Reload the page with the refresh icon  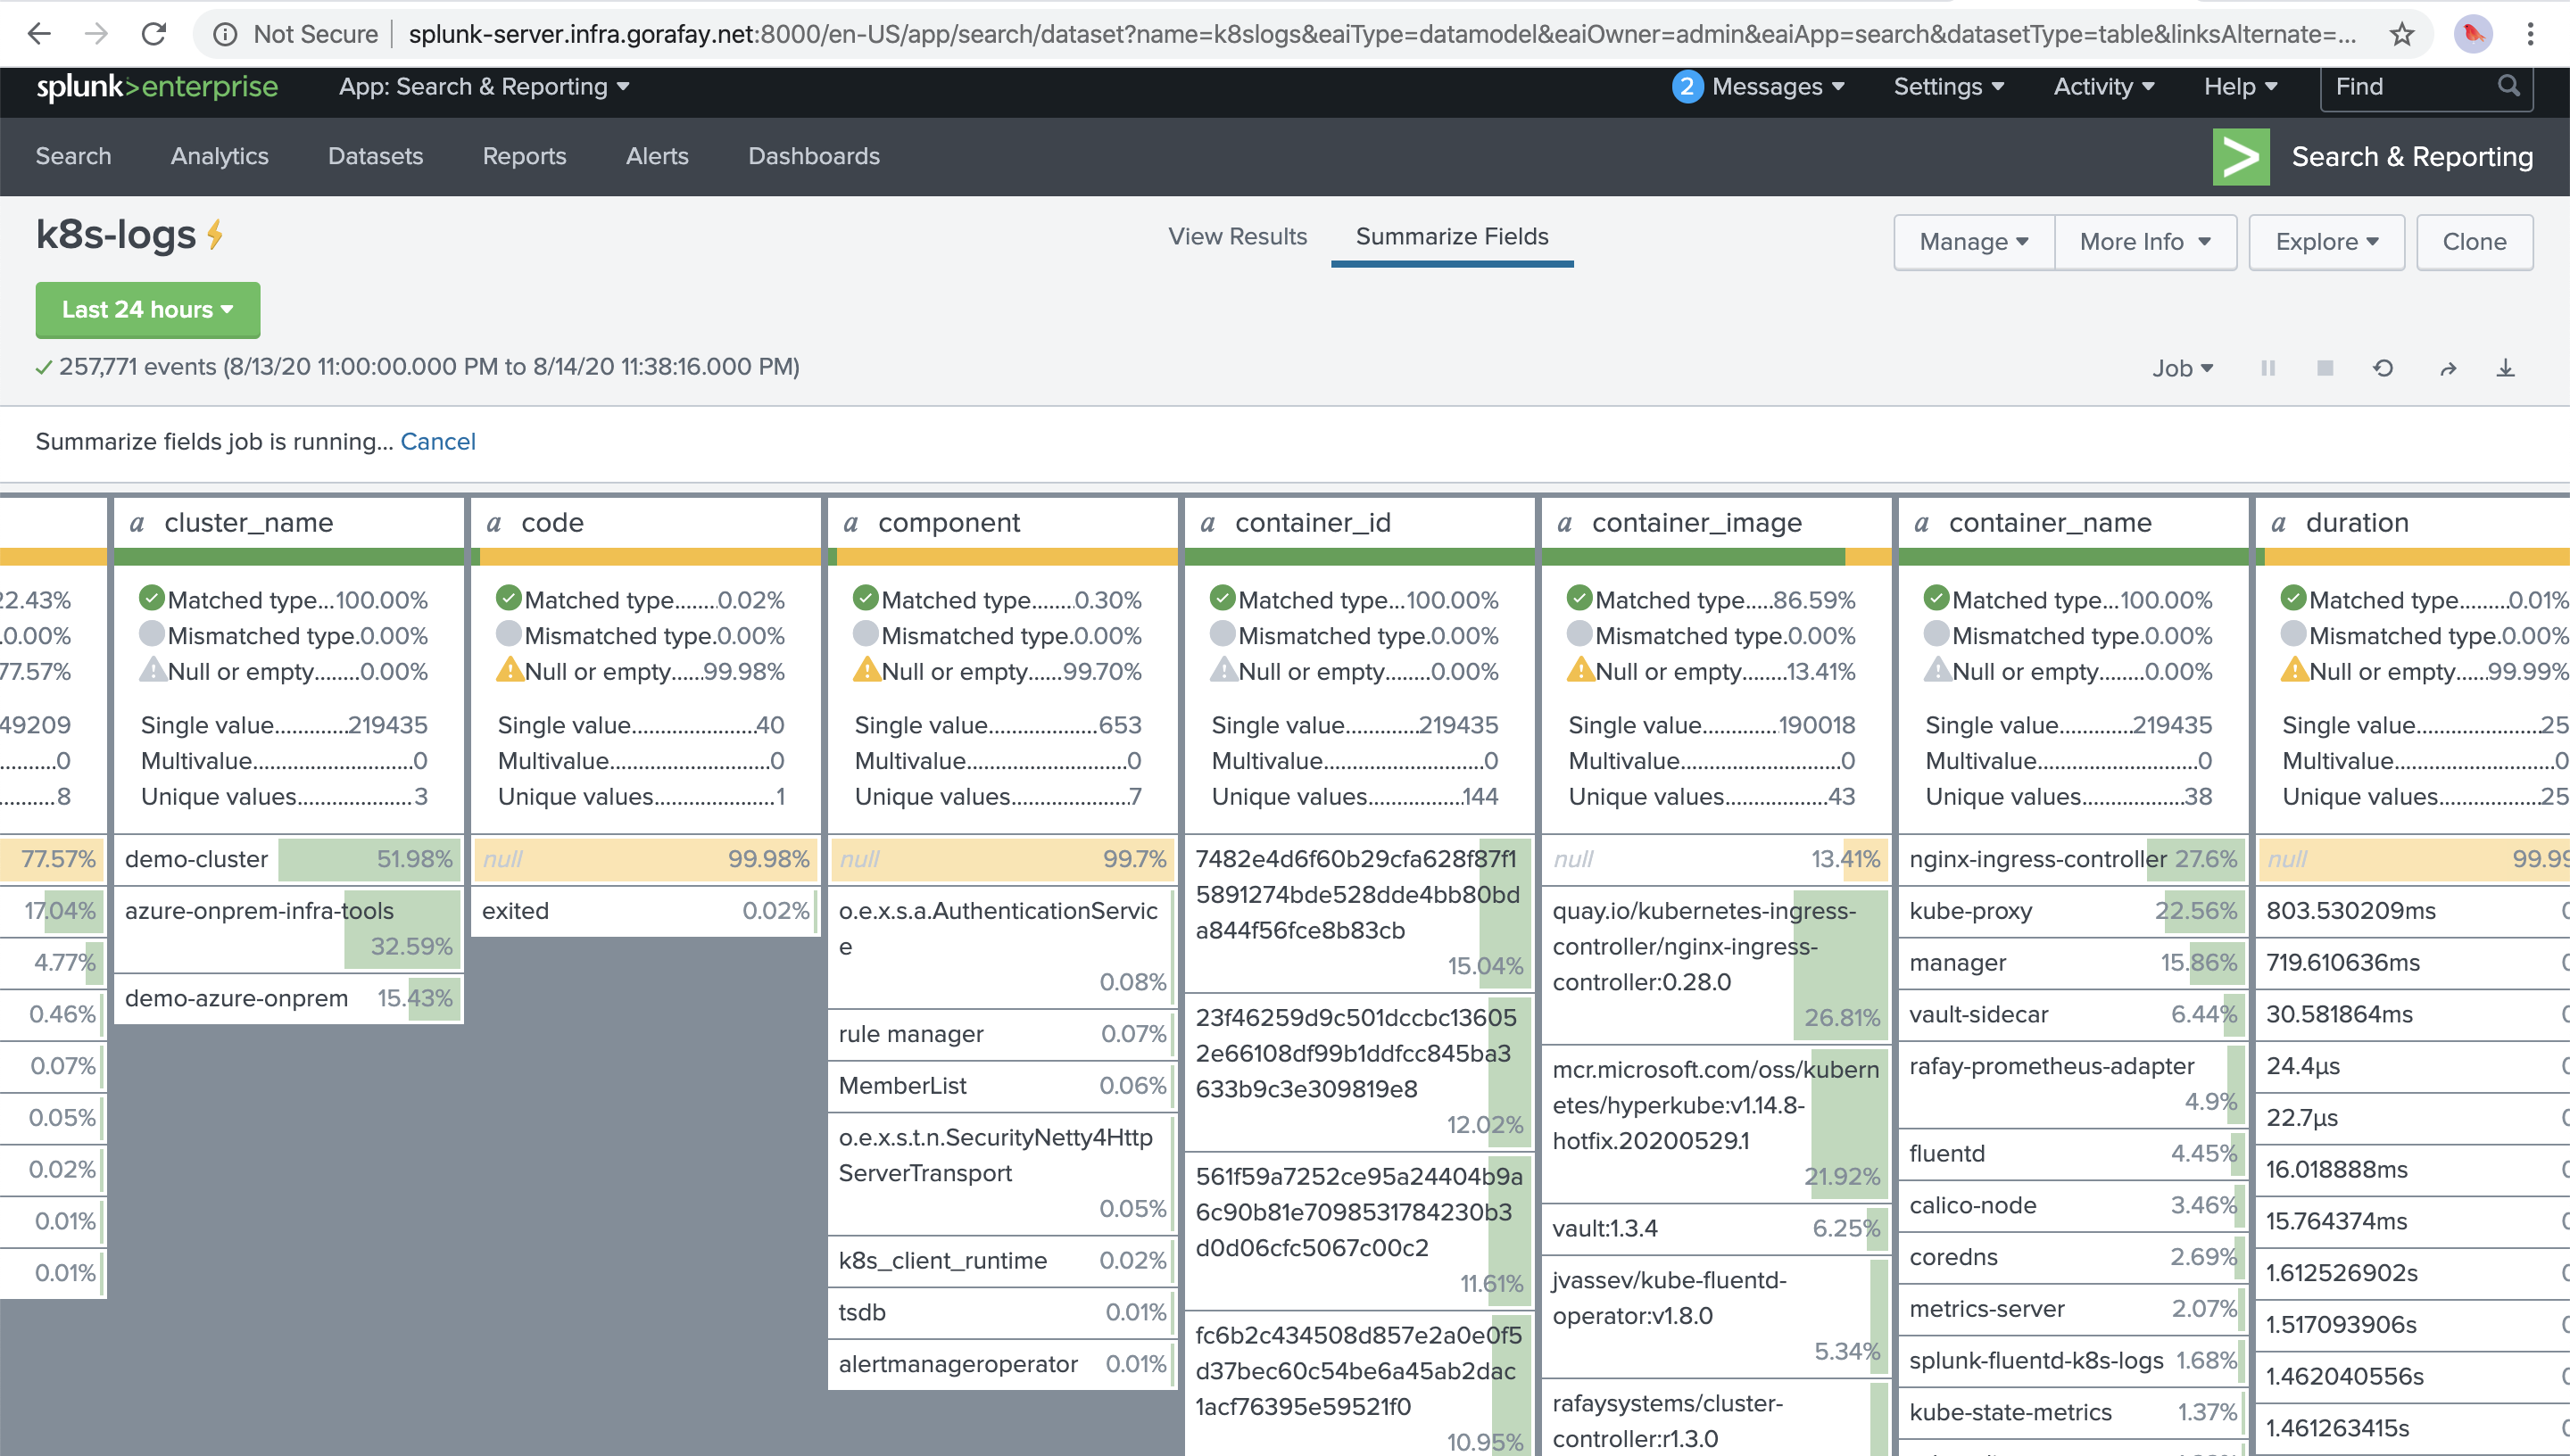tap(154, 34)
